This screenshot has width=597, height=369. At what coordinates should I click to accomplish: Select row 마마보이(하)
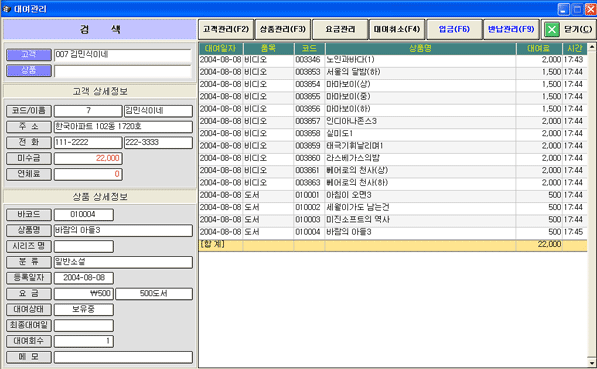coord(392,109)
